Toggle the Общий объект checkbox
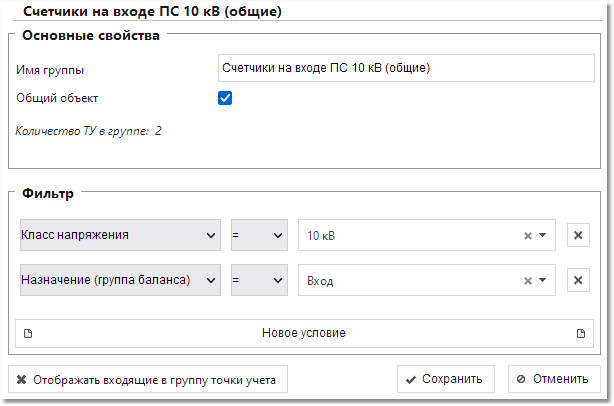The width and height of the screenshot is (614, 406). (x=225, y=98)
